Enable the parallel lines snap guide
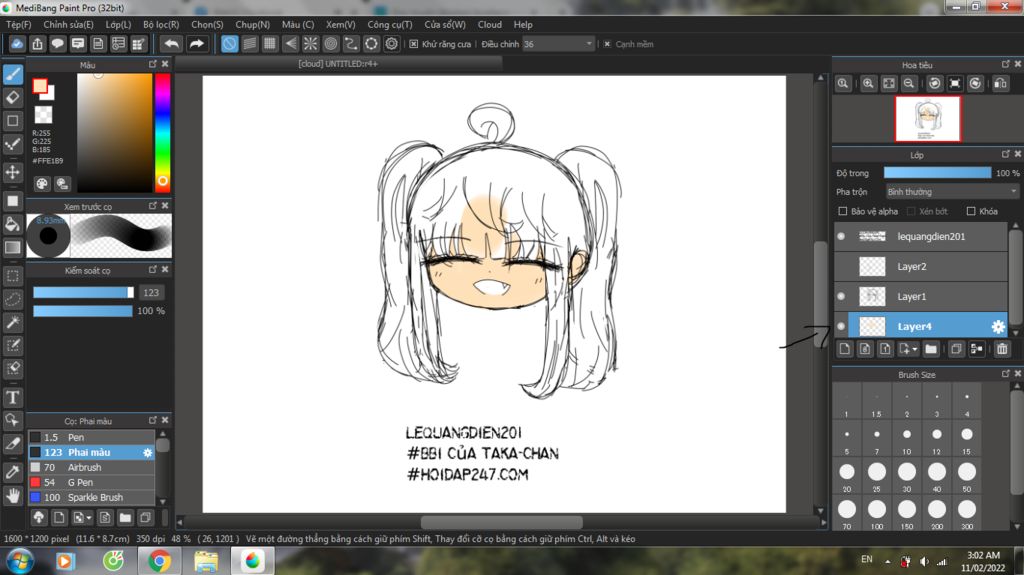 coord(249,44)
